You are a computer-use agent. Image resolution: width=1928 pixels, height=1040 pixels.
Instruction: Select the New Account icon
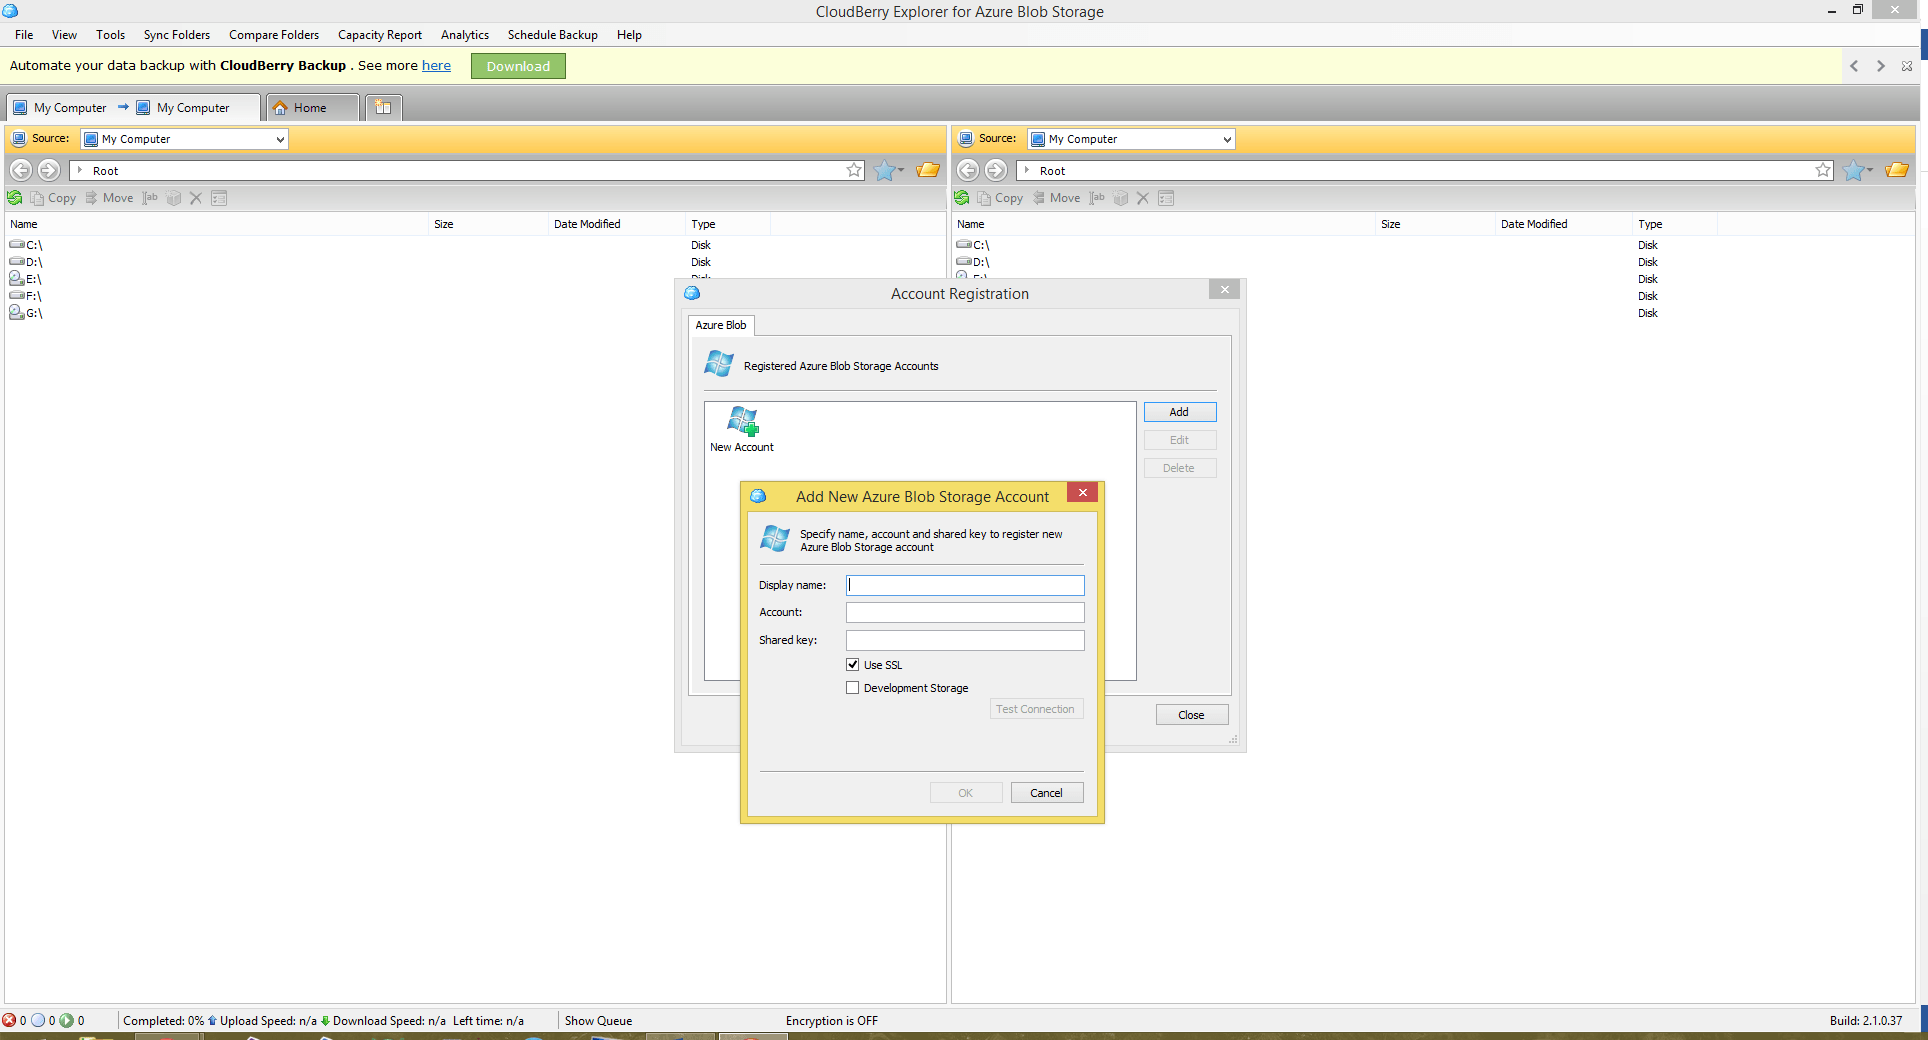pos(742,430)
